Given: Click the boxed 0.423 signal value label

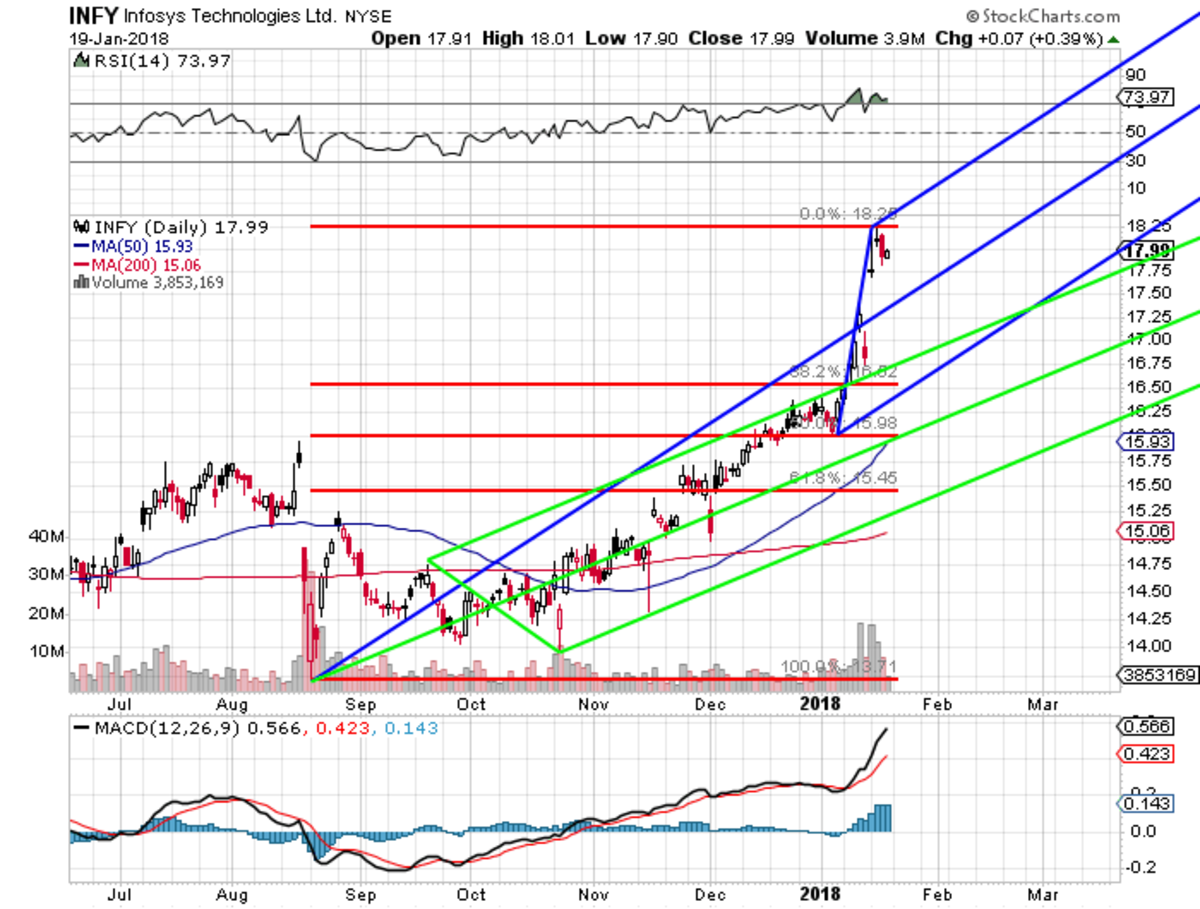Looking at the screenshot, I should pos(1145,755).
